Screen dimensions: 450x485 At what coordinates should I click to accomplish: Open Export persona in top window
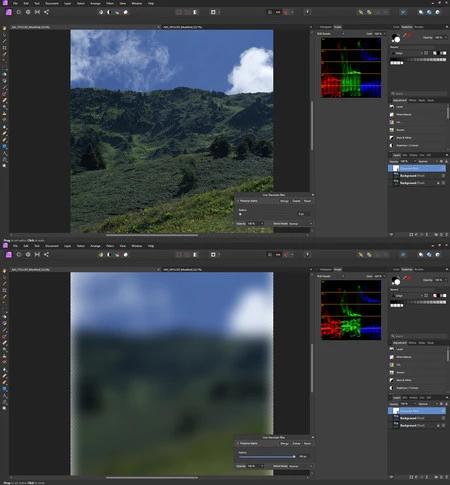click(x=46, y=12)
